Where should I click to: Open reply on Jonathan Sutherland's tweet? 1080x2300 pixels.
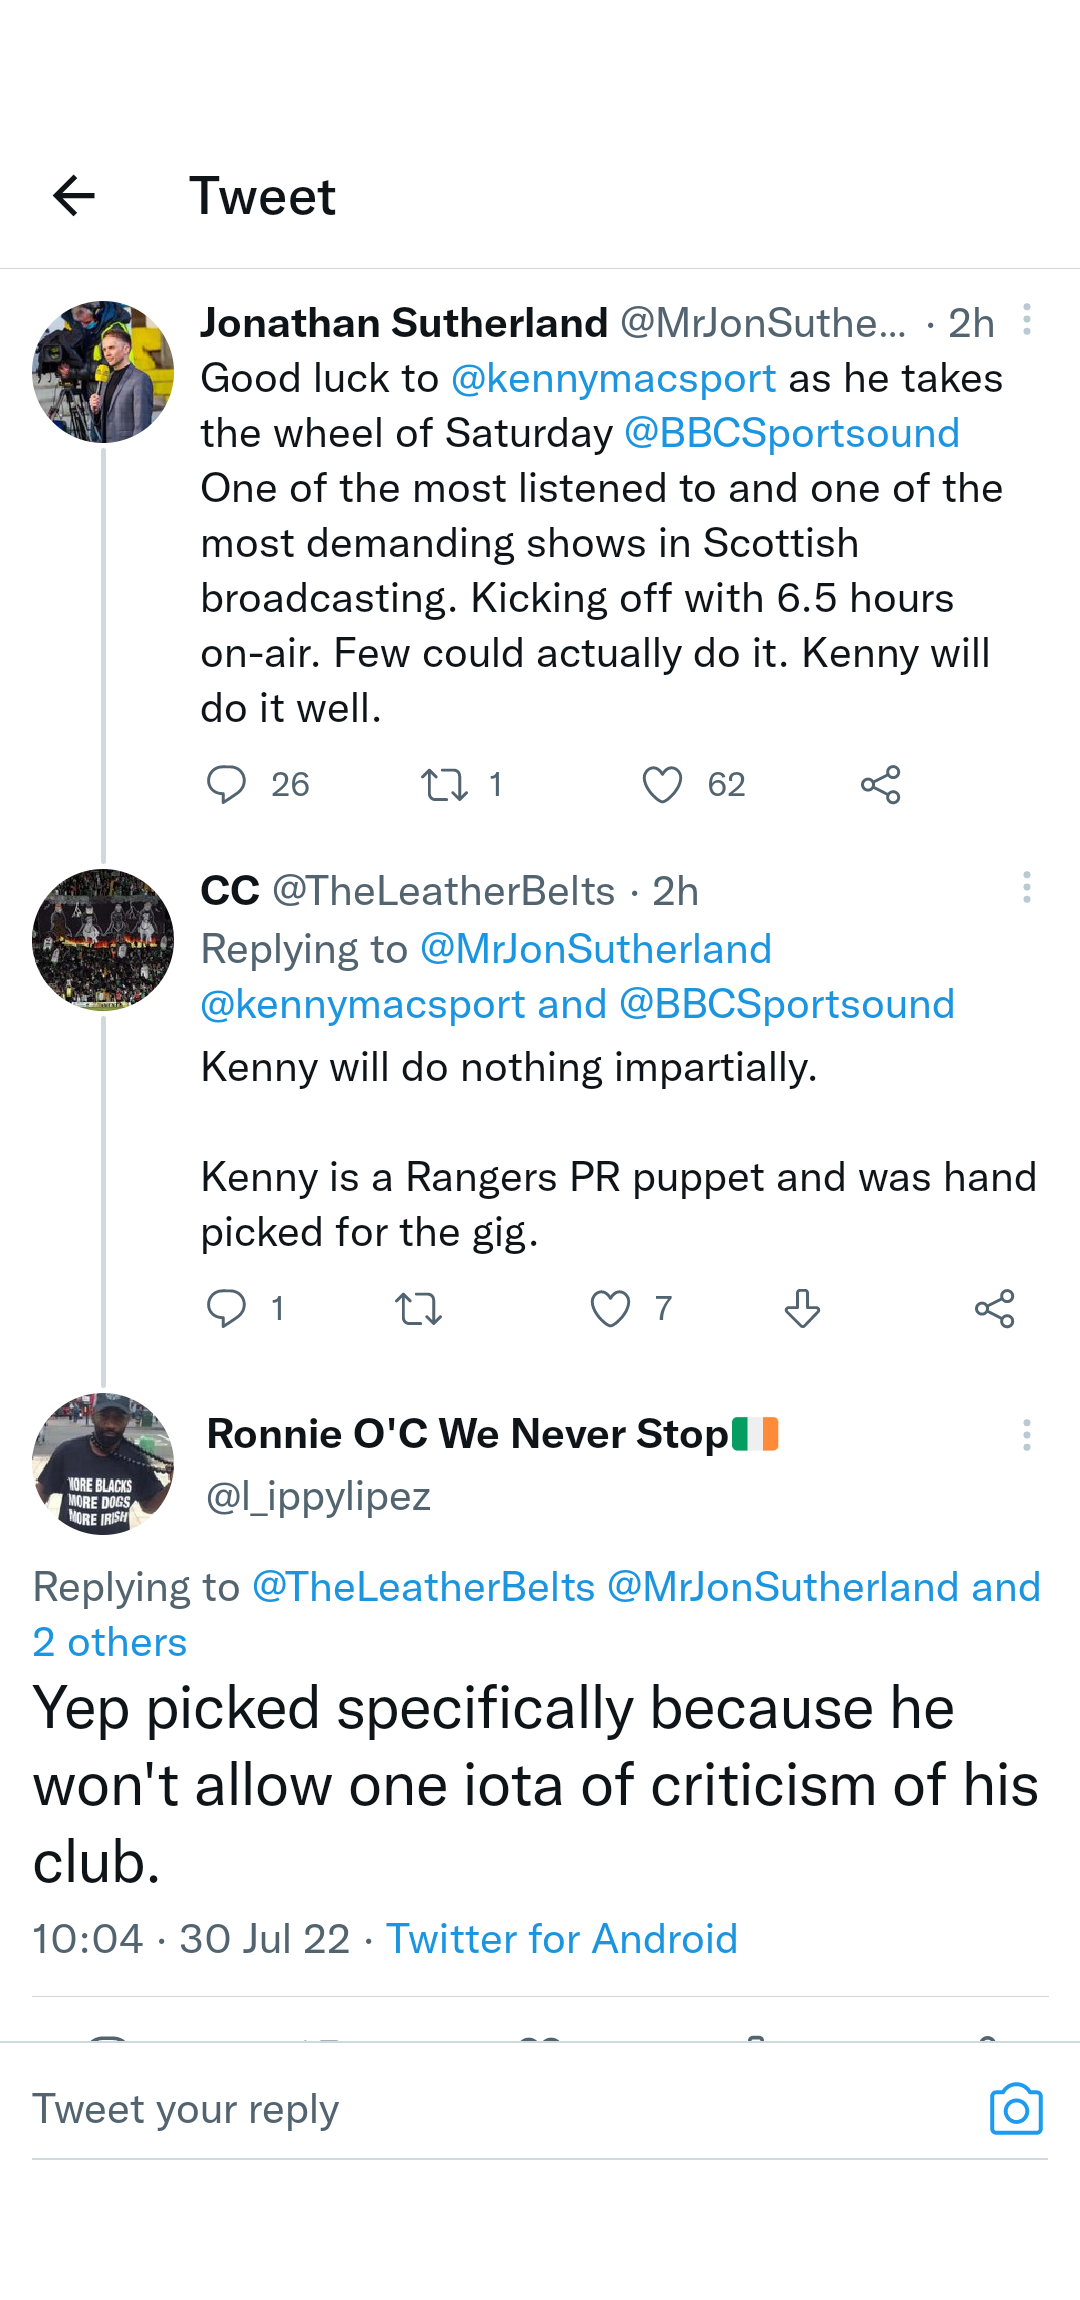[226, 785]
